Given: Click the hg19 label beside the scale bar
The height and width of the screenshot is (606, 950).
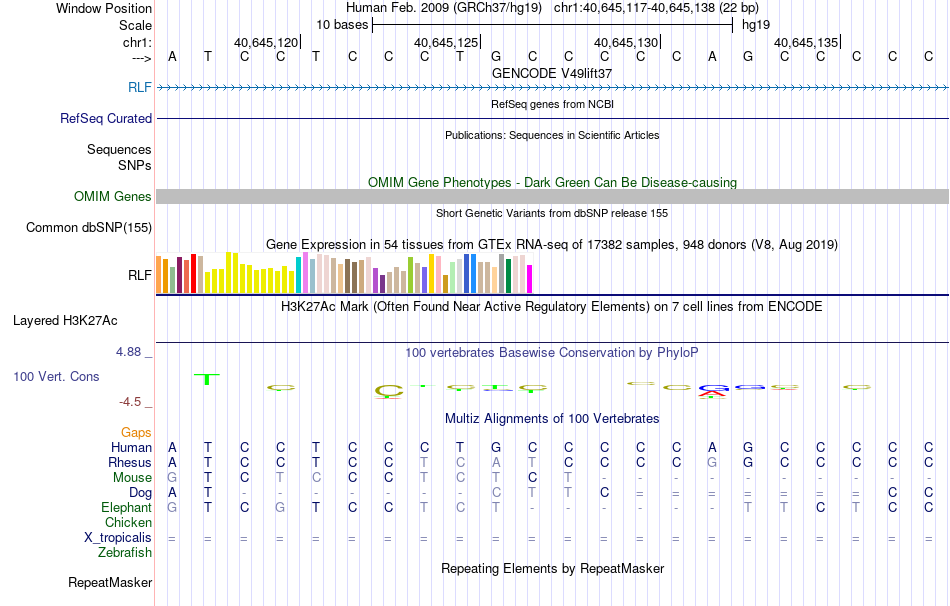Looking at the screenshot, I should click(x=756, y=25).
